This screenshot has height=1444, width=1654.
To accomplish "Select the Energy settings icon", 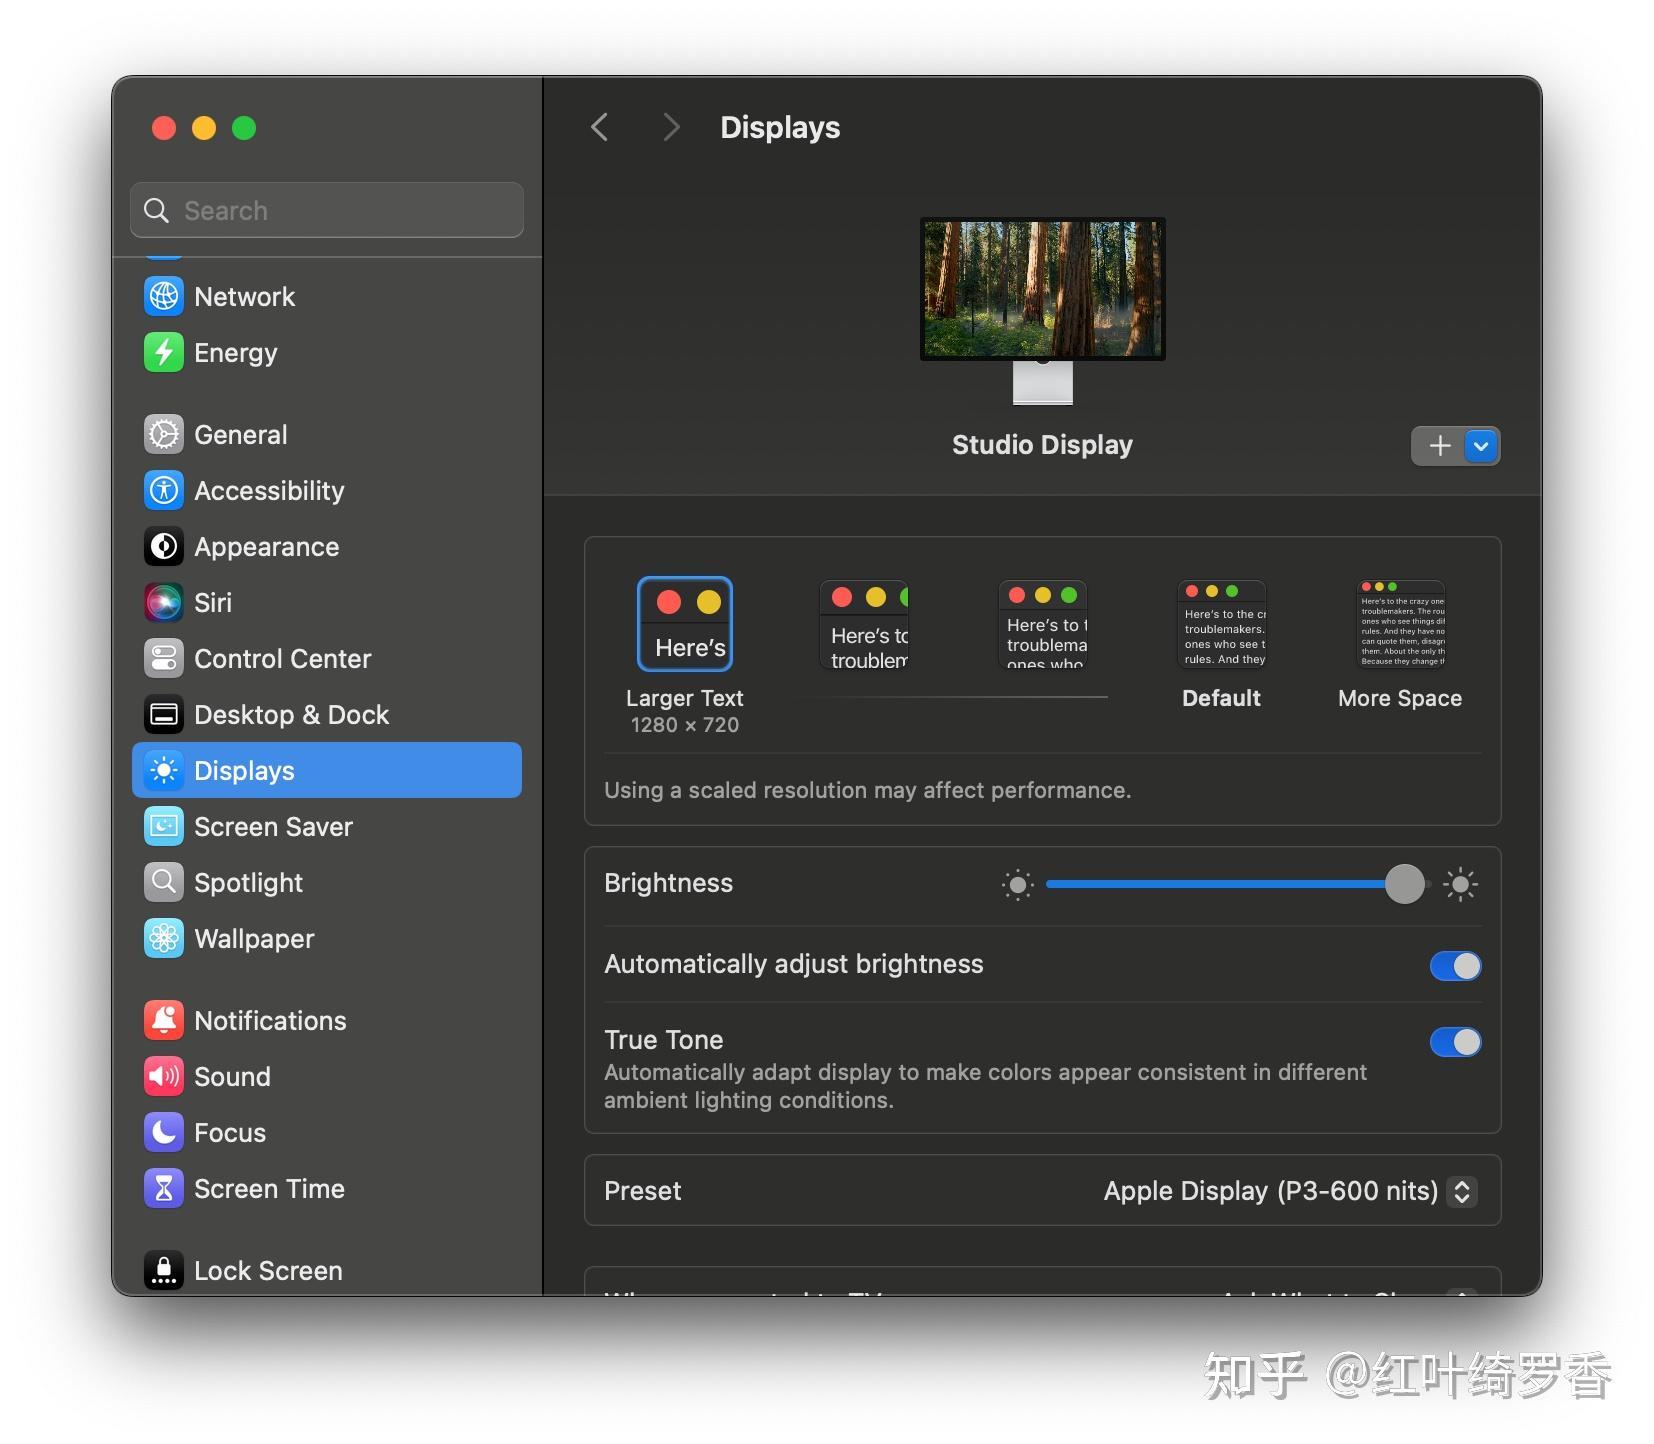I will pos(235,352).
